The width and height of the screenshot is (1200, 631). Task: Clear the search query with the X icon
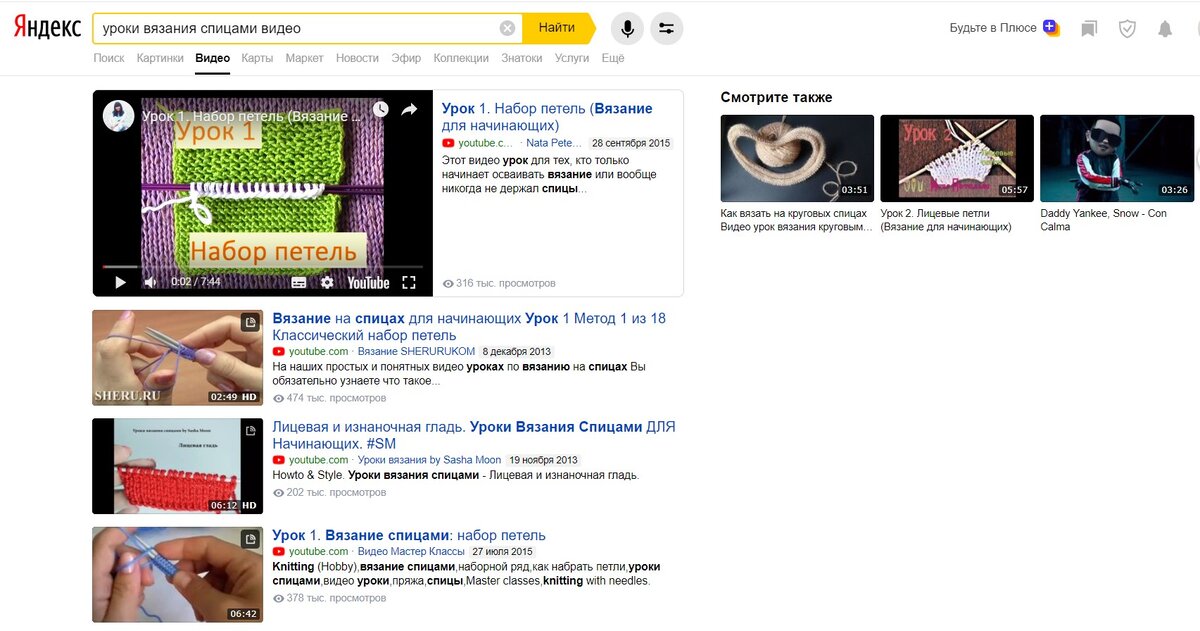point(507,28)
